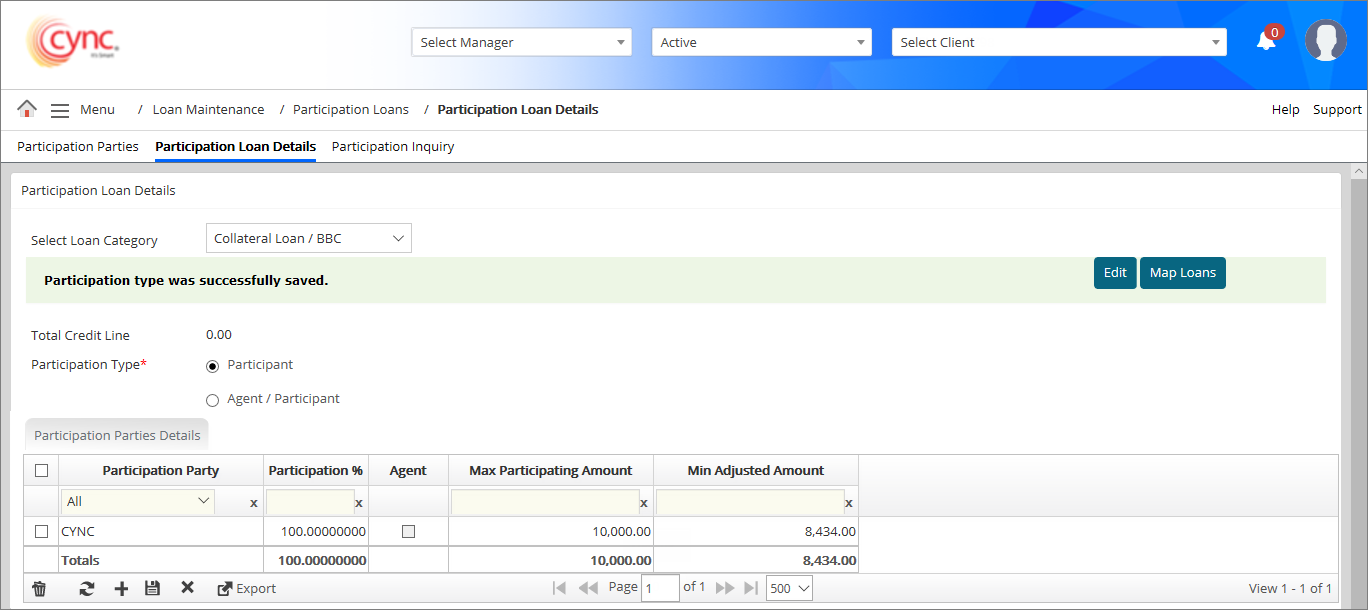Viewport: 1368px width, 610px height.
Task: Open the hamburger Menu icon
Action: (60, 110)
